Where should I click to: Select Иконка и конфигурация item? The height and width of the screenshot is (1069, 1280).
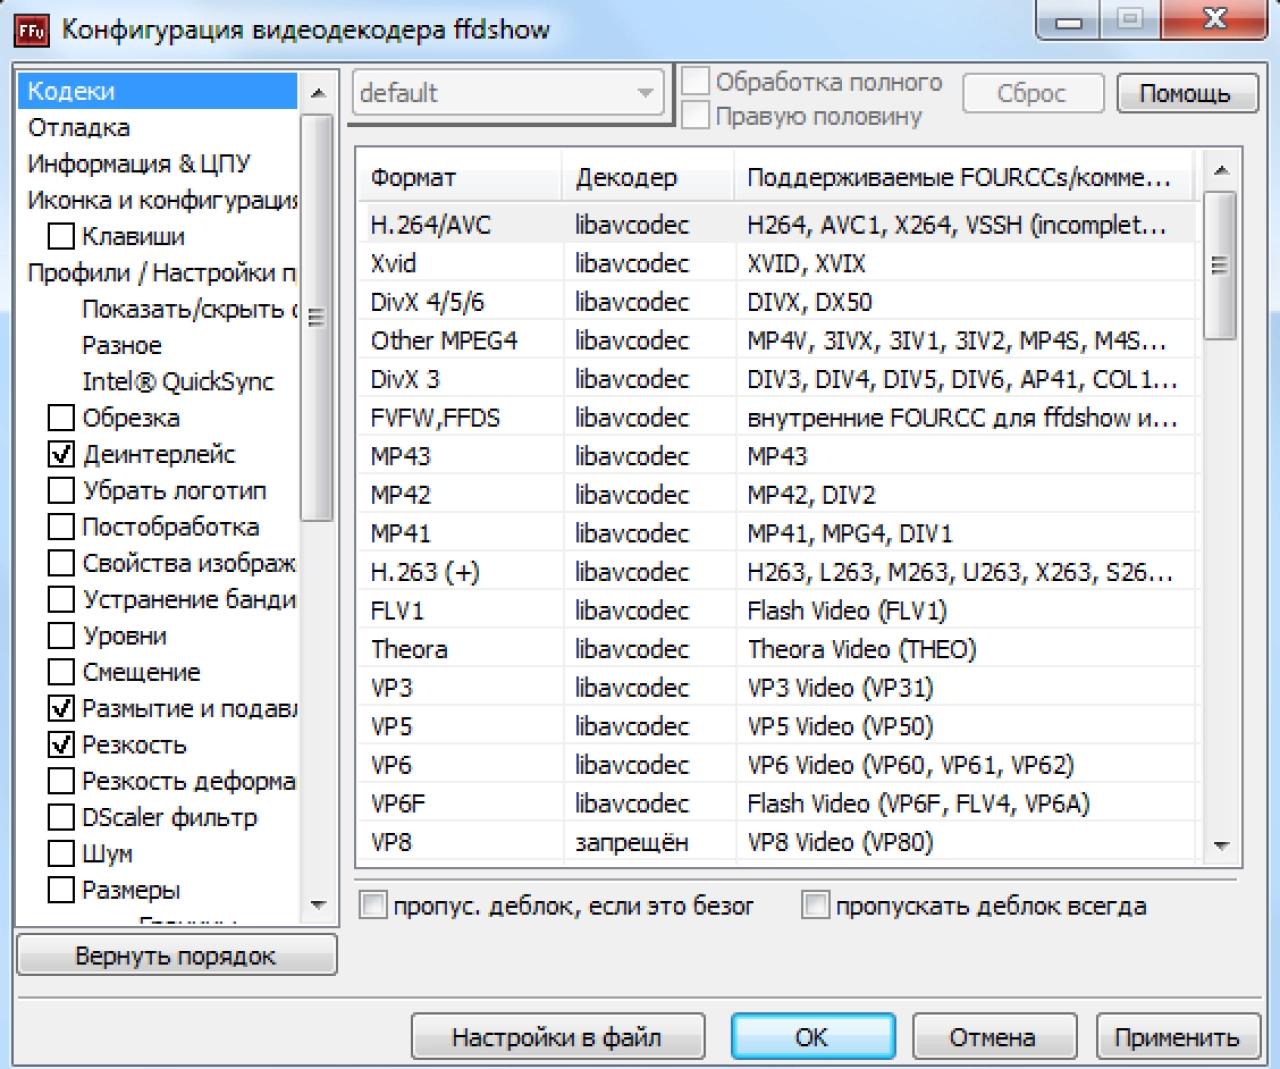[x=162, y=200]
